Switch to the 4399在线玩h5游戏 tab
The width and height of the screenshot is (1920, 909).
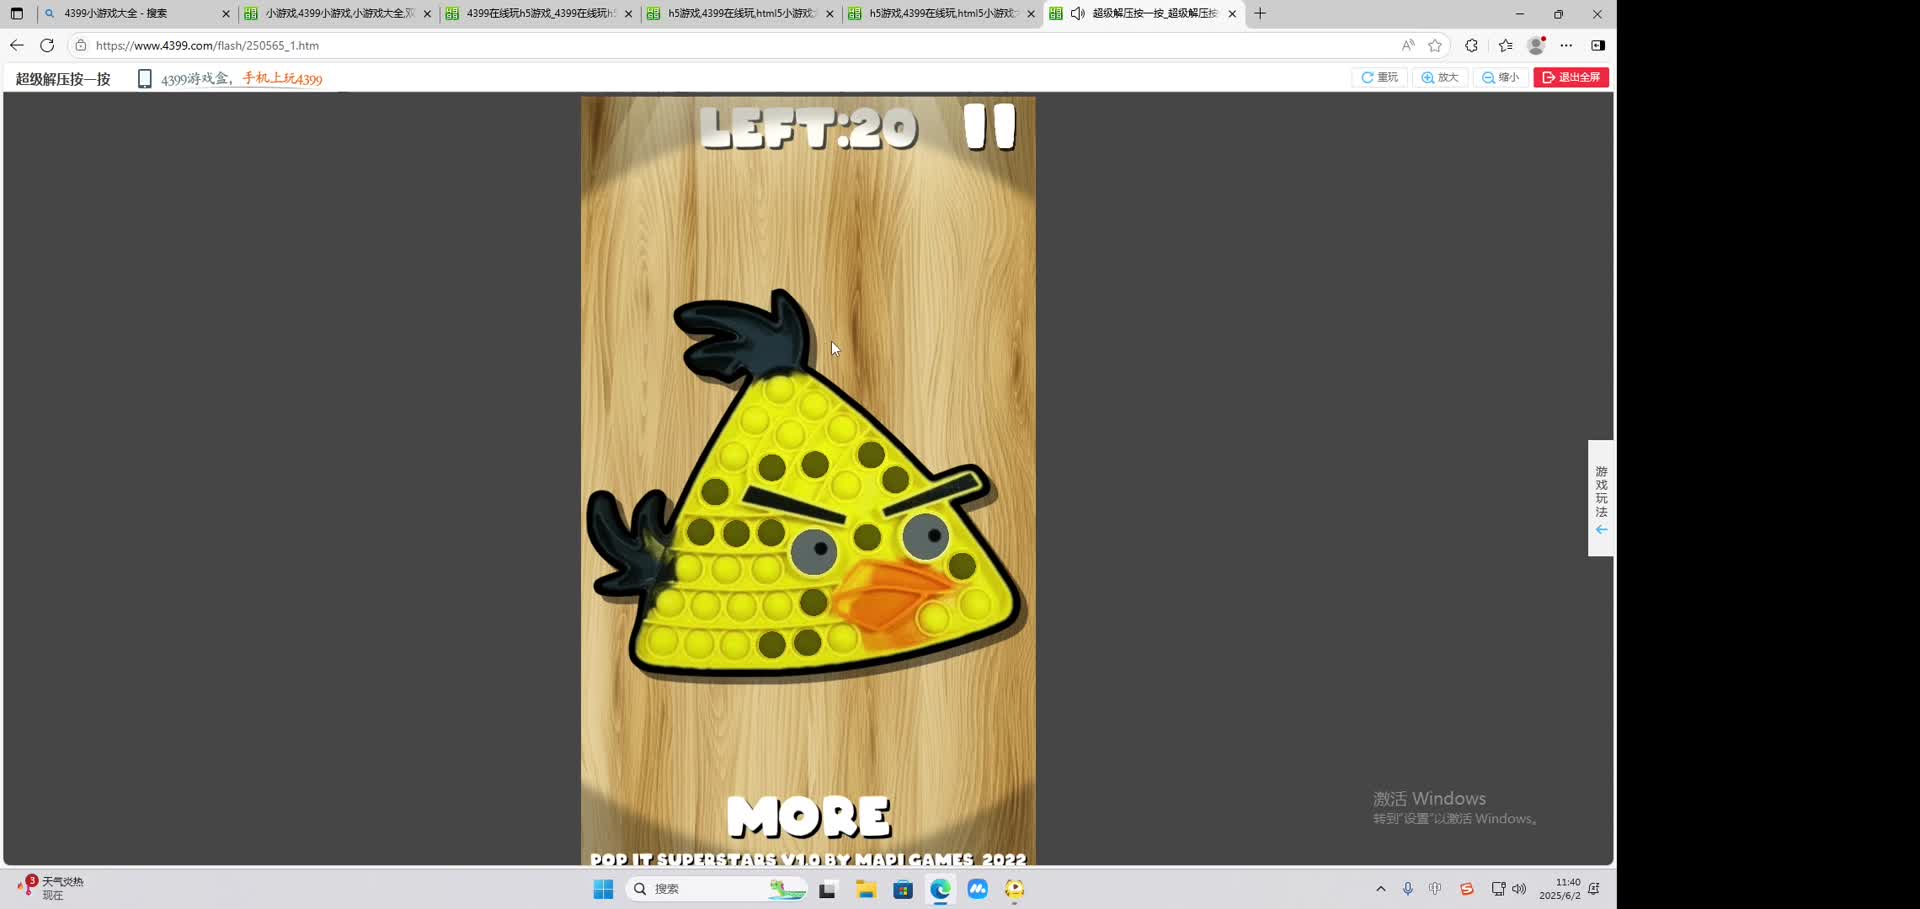pos(540,14)
